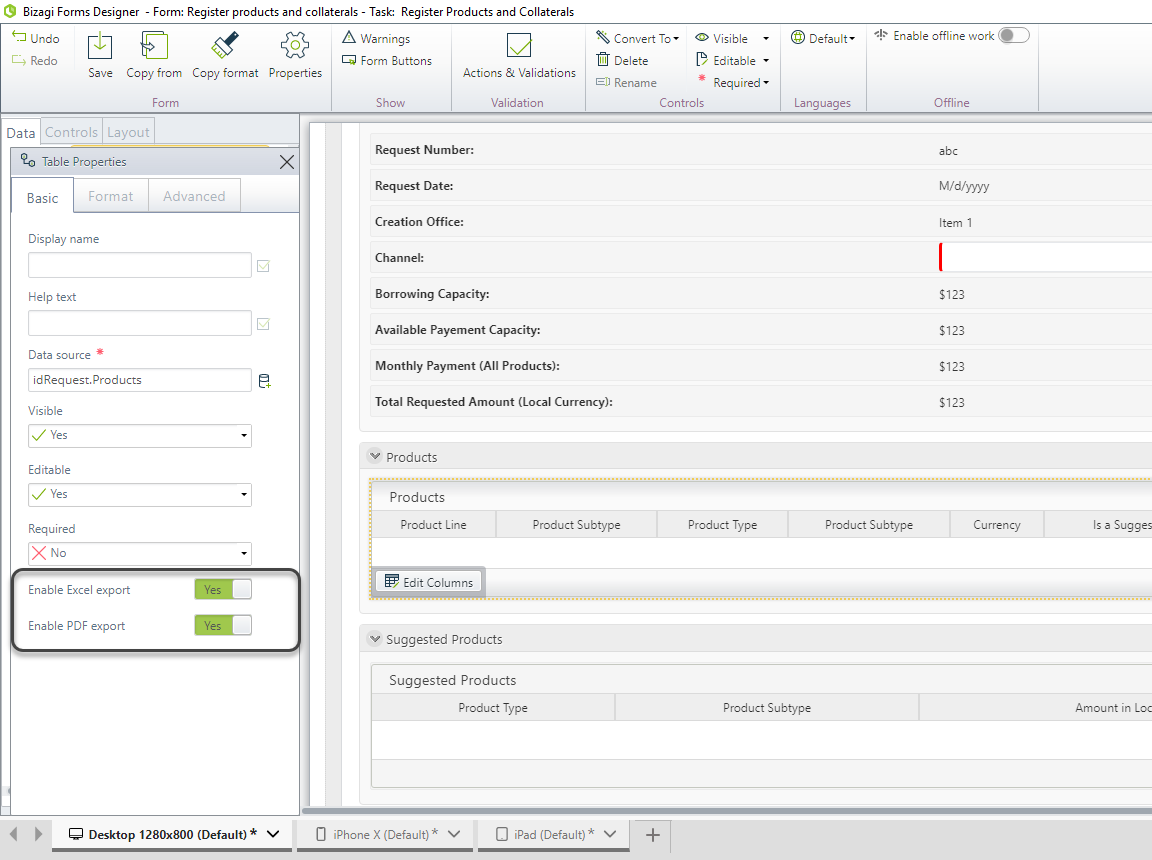Viewport: 1152px width, 860px height.
Task: Open the data source picker icon
Action: coord(264,380)
